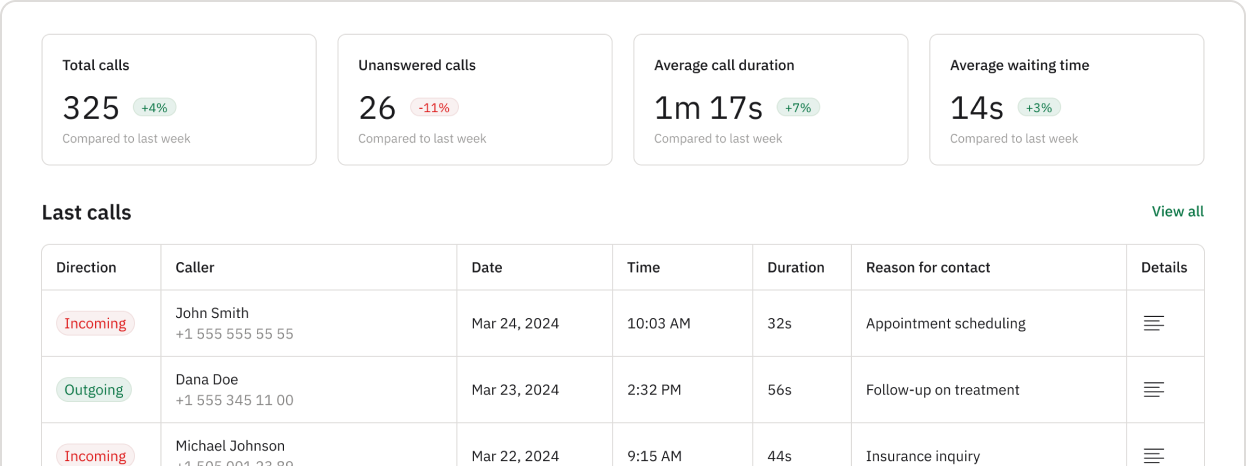Open the Average waiting time card

tap(1067, 100)
